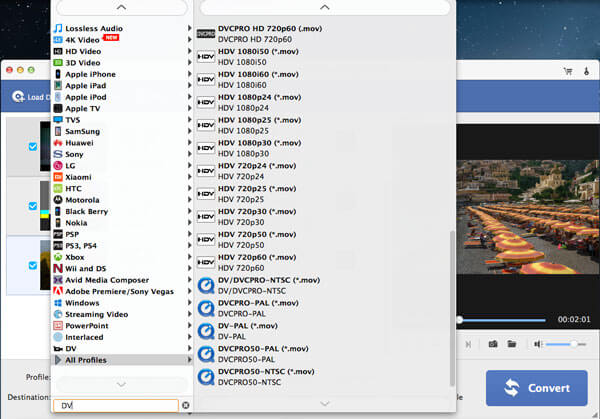This screenshot has width=600, height=419.
Task: Click the PowerPoint category icon
Action: click(58, 326)
